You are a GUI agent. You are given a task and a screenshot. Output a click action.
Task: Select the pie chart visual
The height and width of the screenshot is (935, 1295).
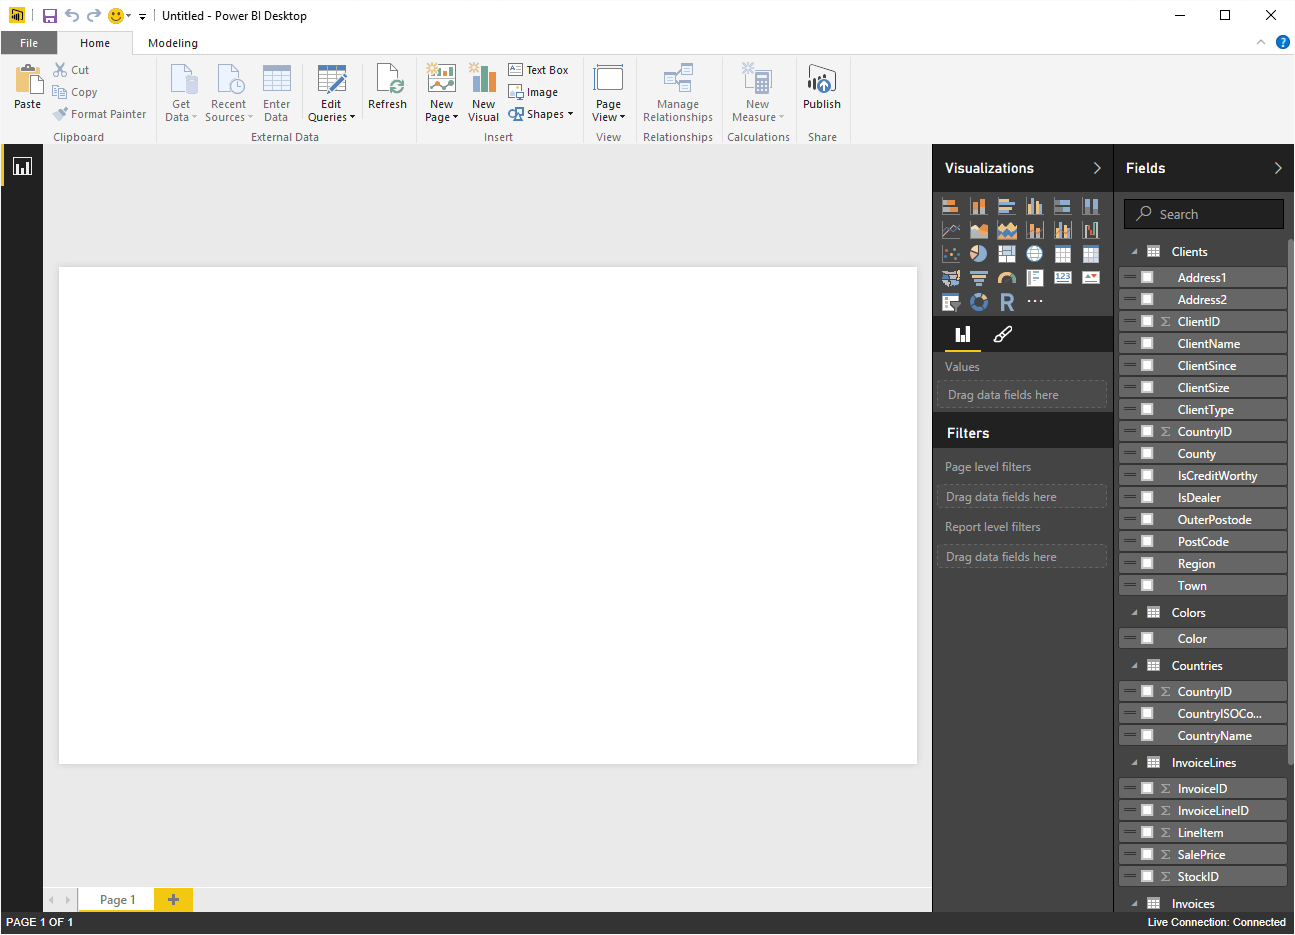pyautogui.click(x=979, y=254)
